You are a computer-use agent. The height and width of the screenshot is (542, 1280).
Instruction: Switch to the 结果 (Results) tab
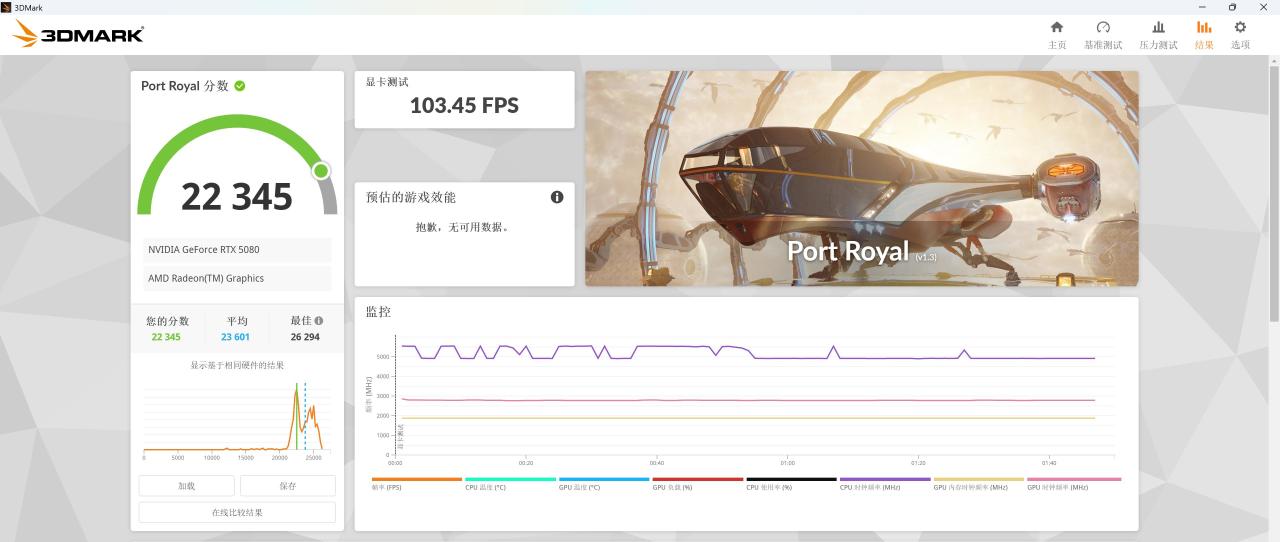click(1204, 35)
